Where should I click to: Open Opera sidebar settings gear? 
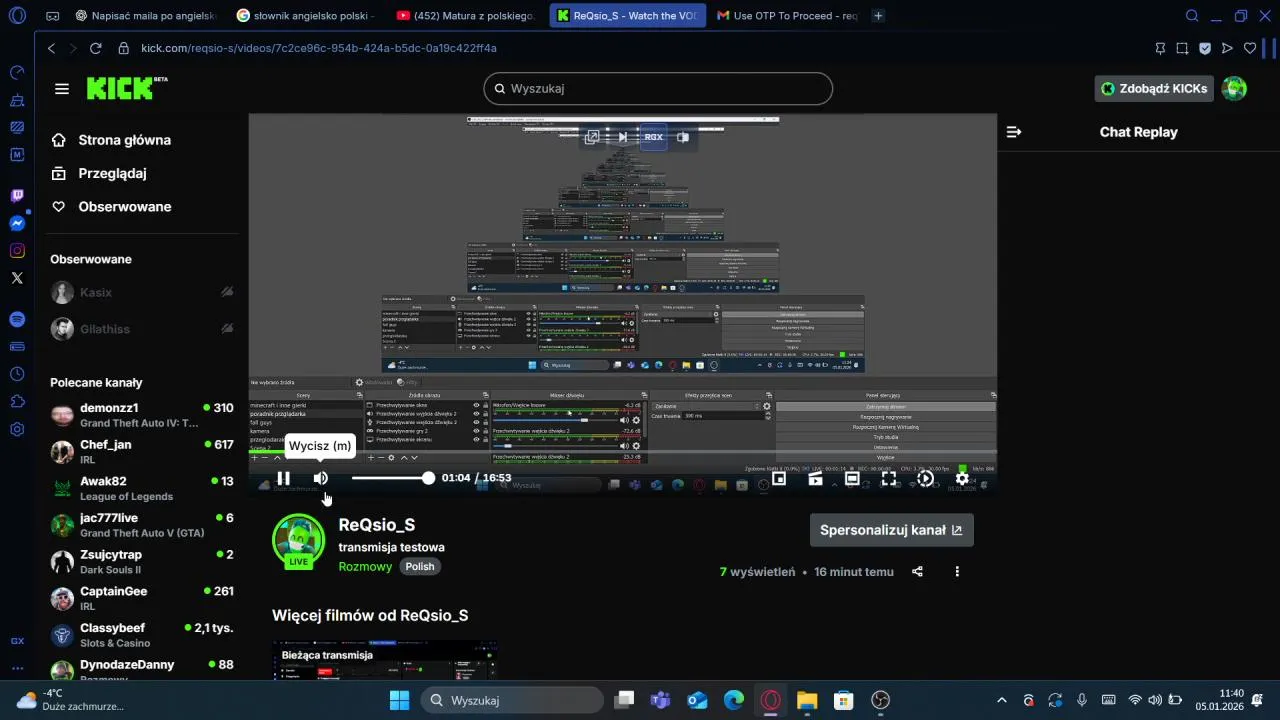coord(17,429)
